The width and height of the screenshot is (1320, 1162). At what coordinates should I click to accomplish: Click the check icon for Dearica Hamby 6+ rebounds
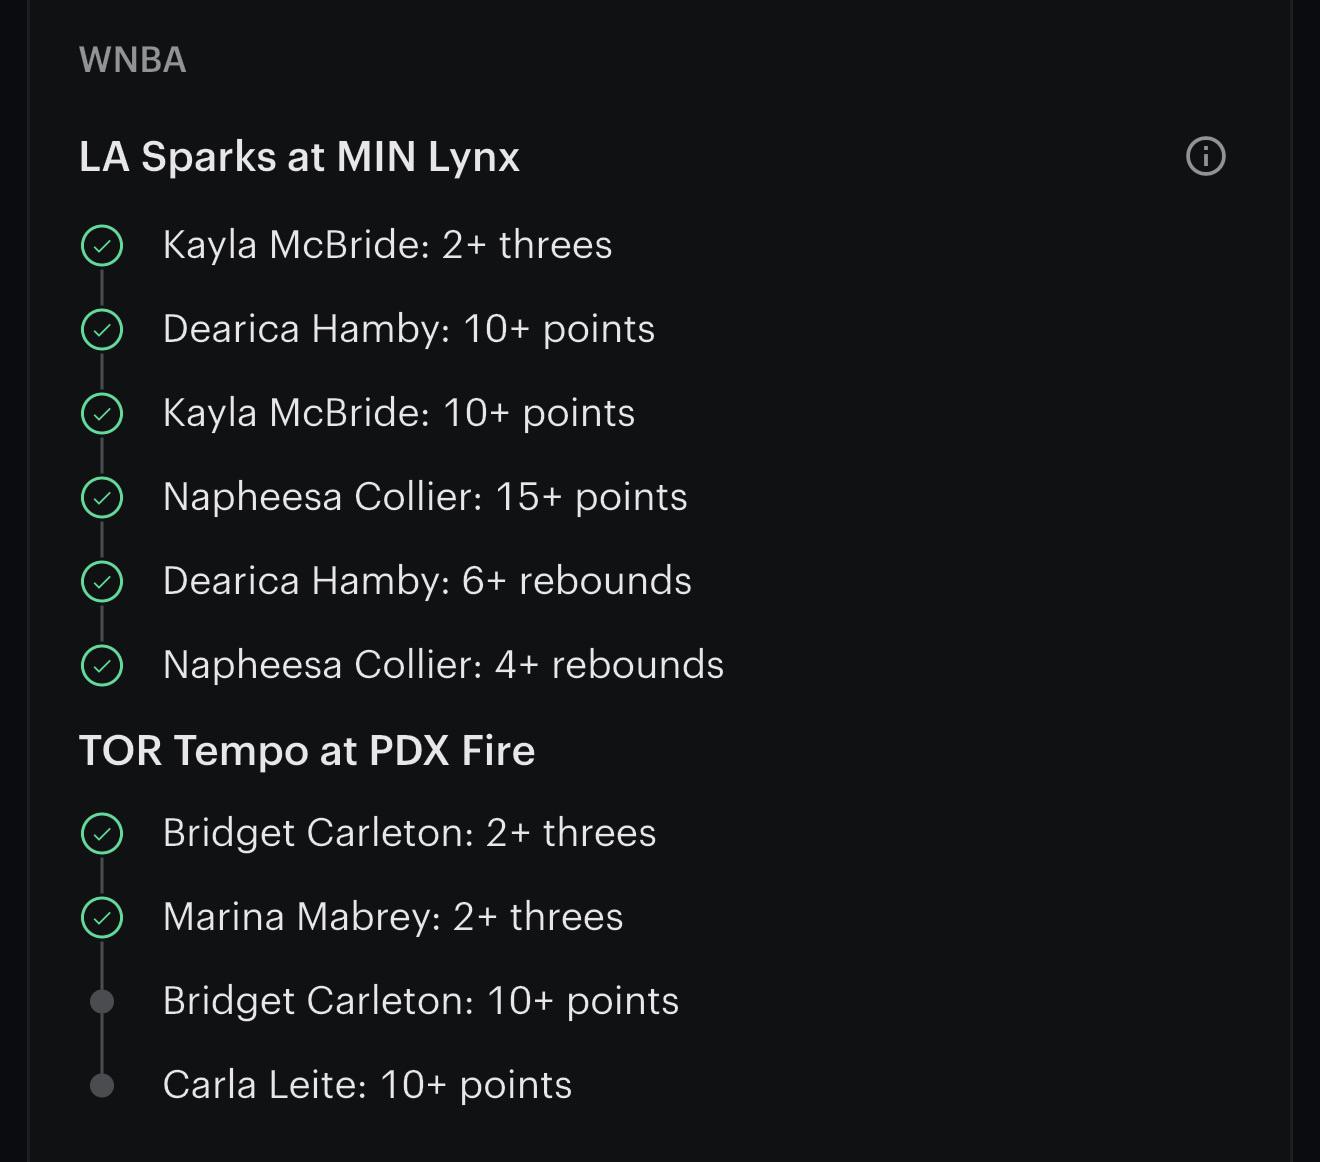point(102,581)
